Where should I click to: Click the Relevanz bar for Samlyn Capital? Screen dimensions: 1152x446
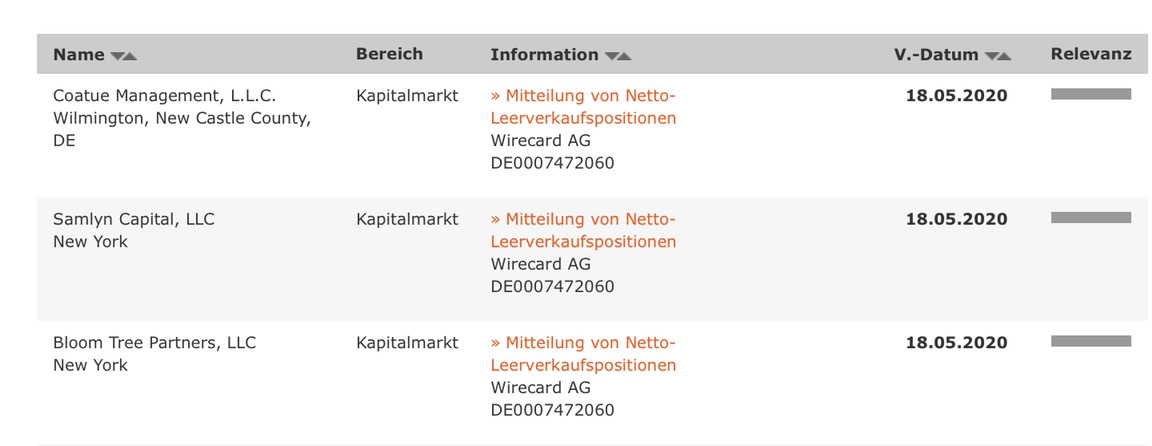click(x=1090, y=217)
